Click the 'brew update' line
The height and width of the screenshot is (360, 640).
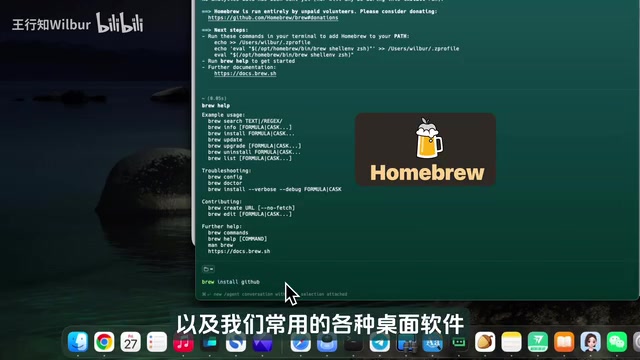click(225, 140)
